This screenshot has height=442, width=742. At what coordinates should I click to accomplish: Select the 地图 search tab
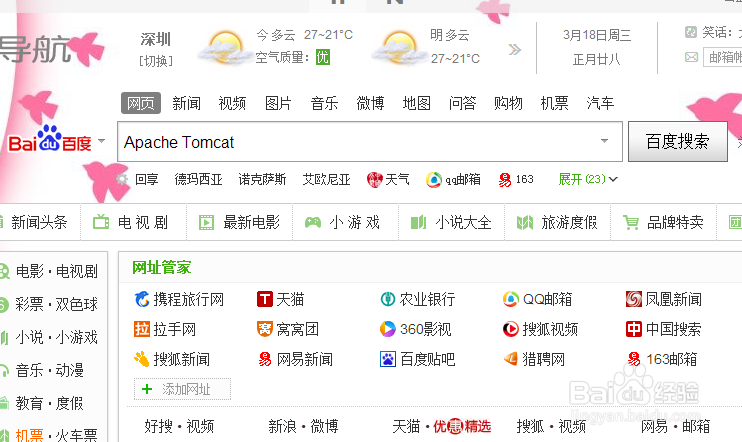pyautogui.click(x=416, y=103)
